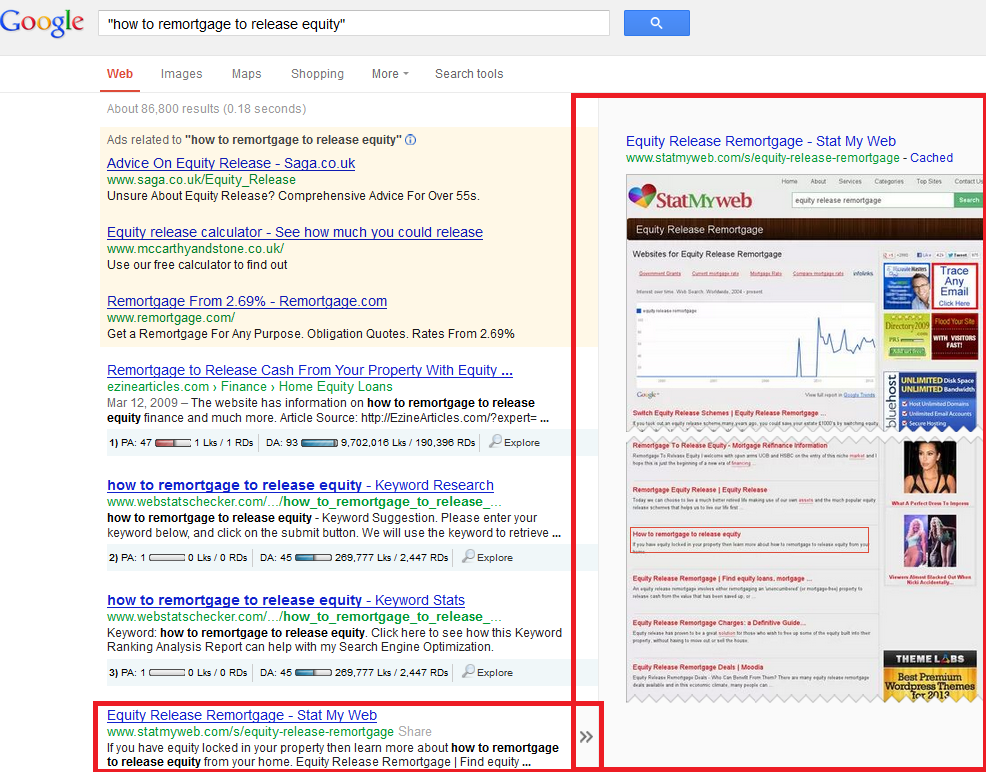
Task: Open Equity Release Remortgage result in main list
Action: point(242,715)
